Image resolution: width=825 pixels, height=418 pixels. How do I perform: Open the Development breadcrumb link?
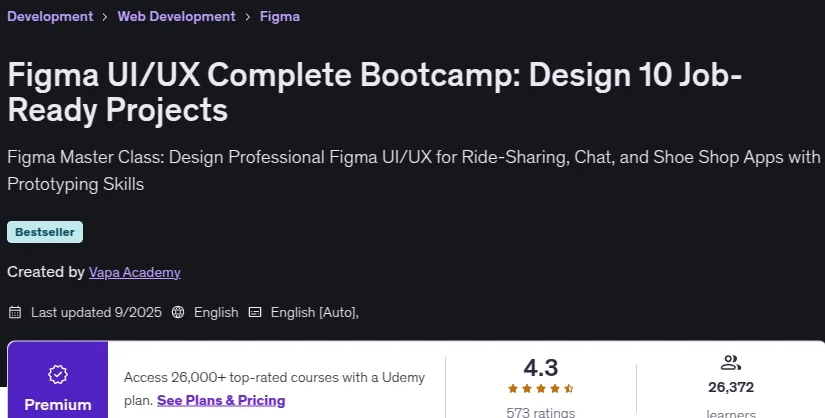[50, 16]
